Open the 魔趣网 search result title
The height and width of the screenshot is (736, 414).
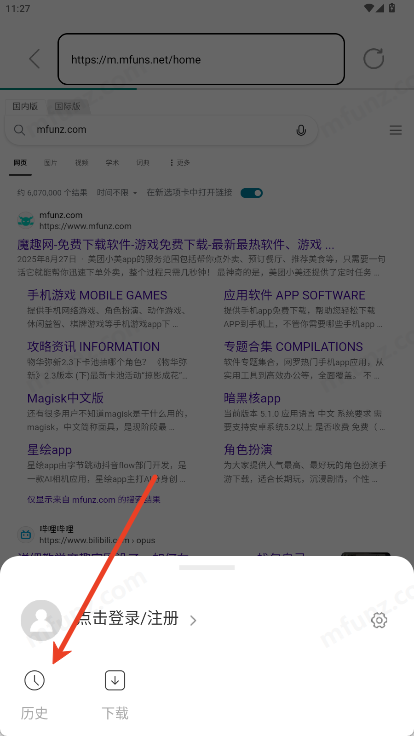(x=176, y=245)
